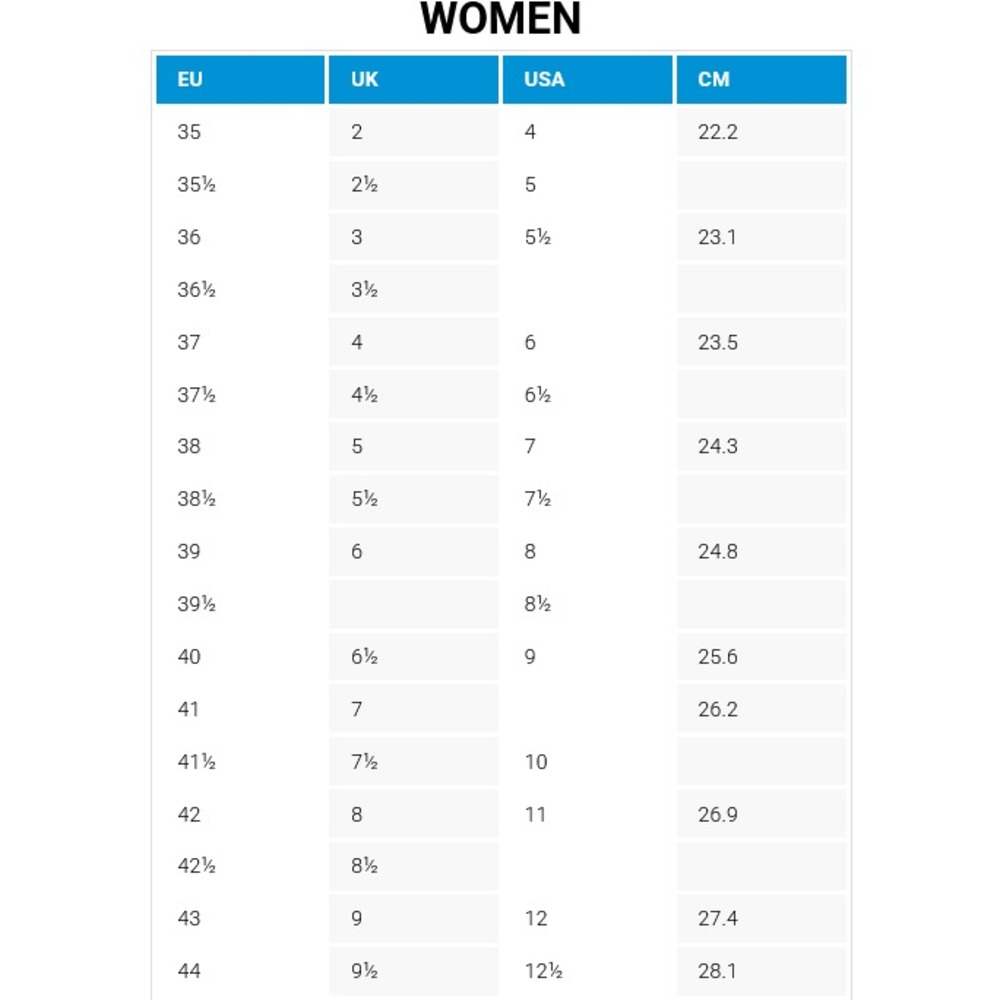Screen dimensions: 1000x1000
Task: Select UK size 8½ cell
Action: [x=414, y=866]
